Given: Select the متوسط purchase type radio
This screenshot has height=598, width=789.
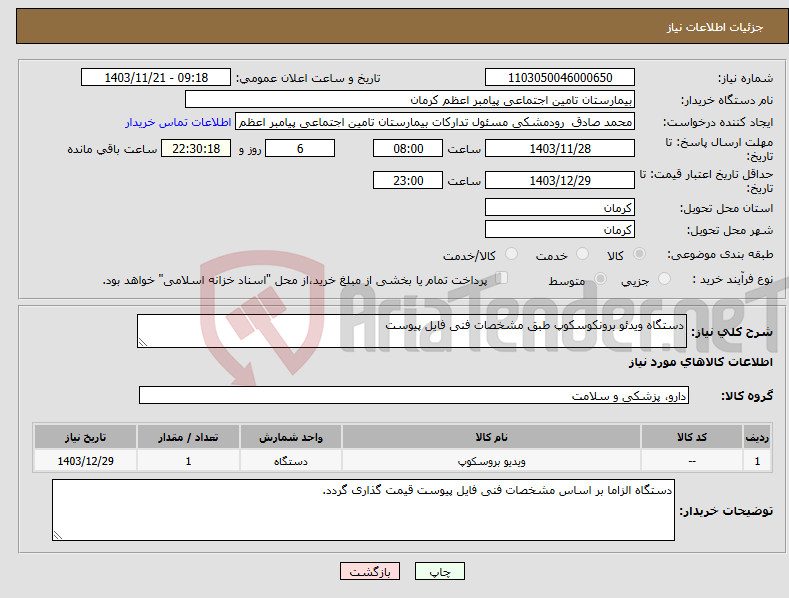Looking at the screenshot, I should click(600, 278).
